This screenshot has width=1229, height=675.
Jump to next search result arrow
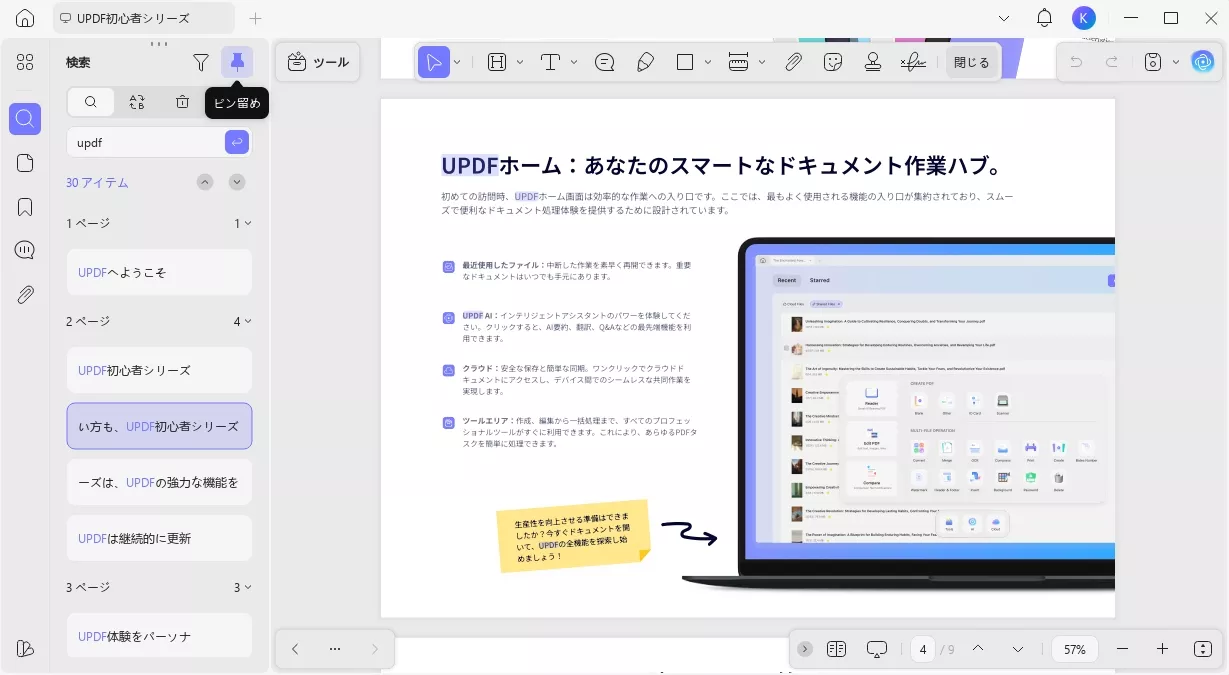[x=237, y=182]
